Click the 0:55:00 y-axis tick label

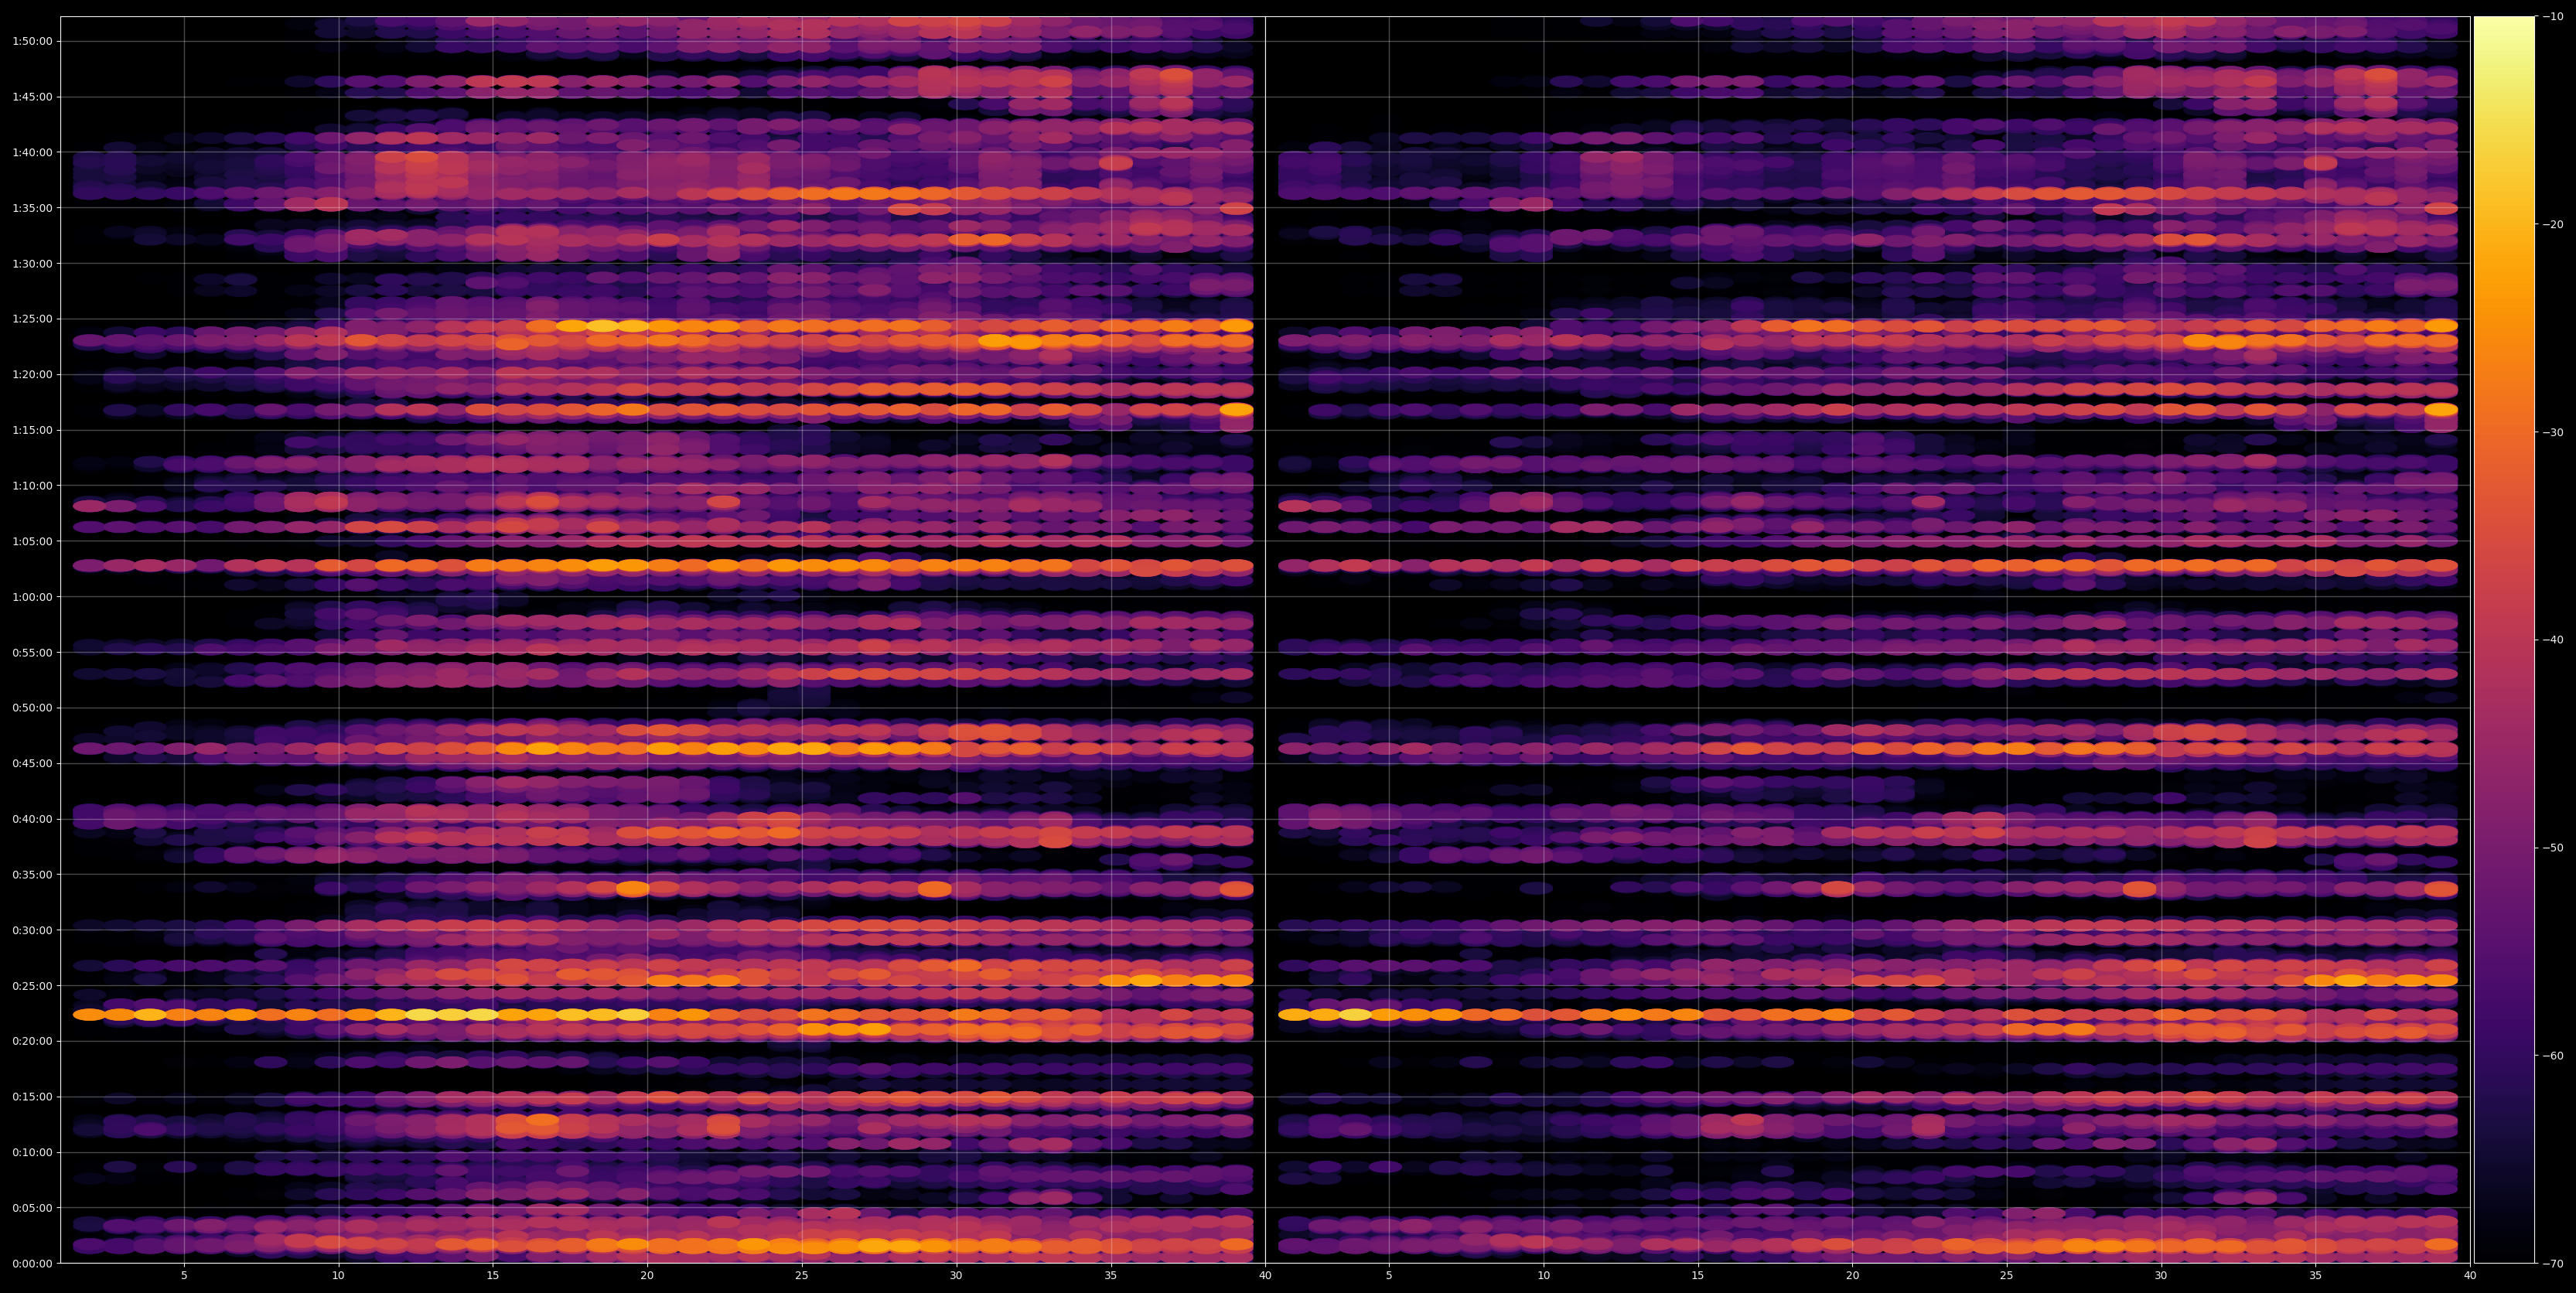(32, 652)
